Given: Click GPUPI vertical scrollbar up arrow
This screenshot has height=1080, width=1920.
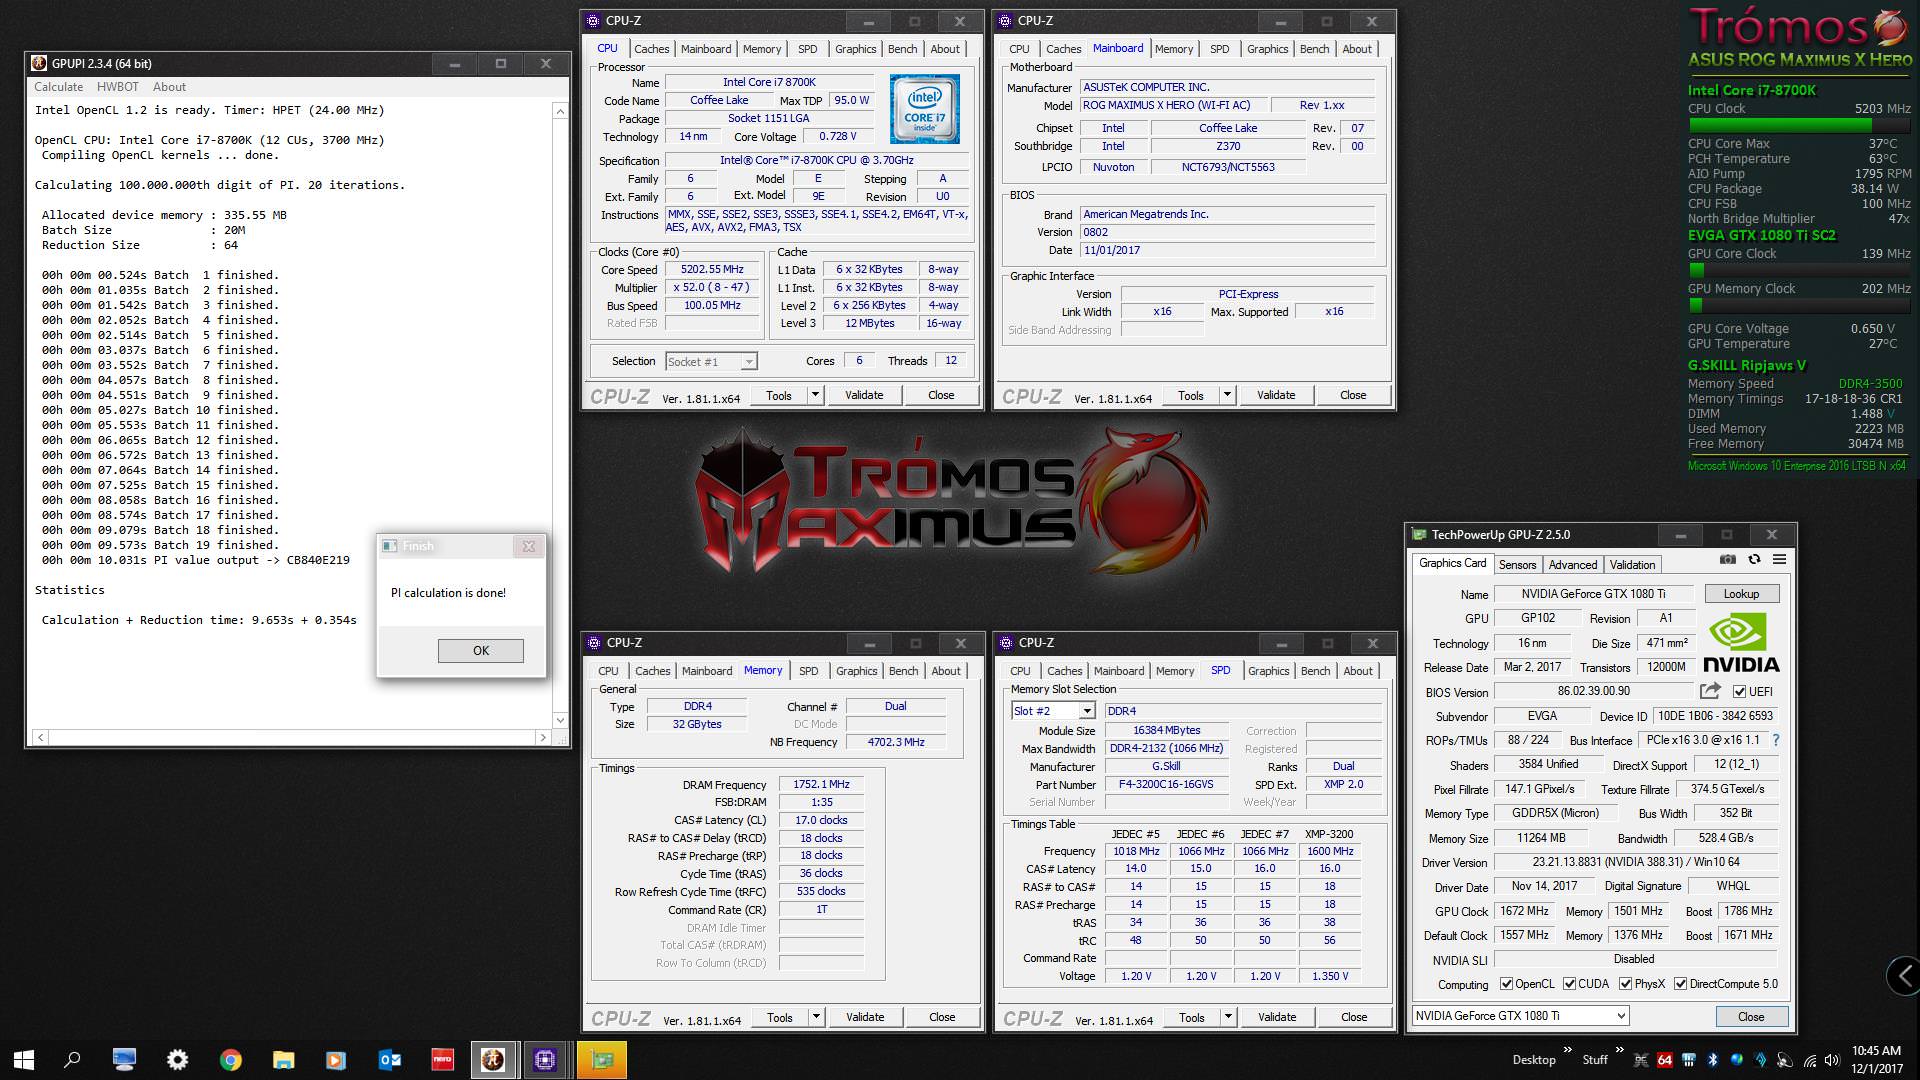Looking at the screenshot, I should point(560,112).
